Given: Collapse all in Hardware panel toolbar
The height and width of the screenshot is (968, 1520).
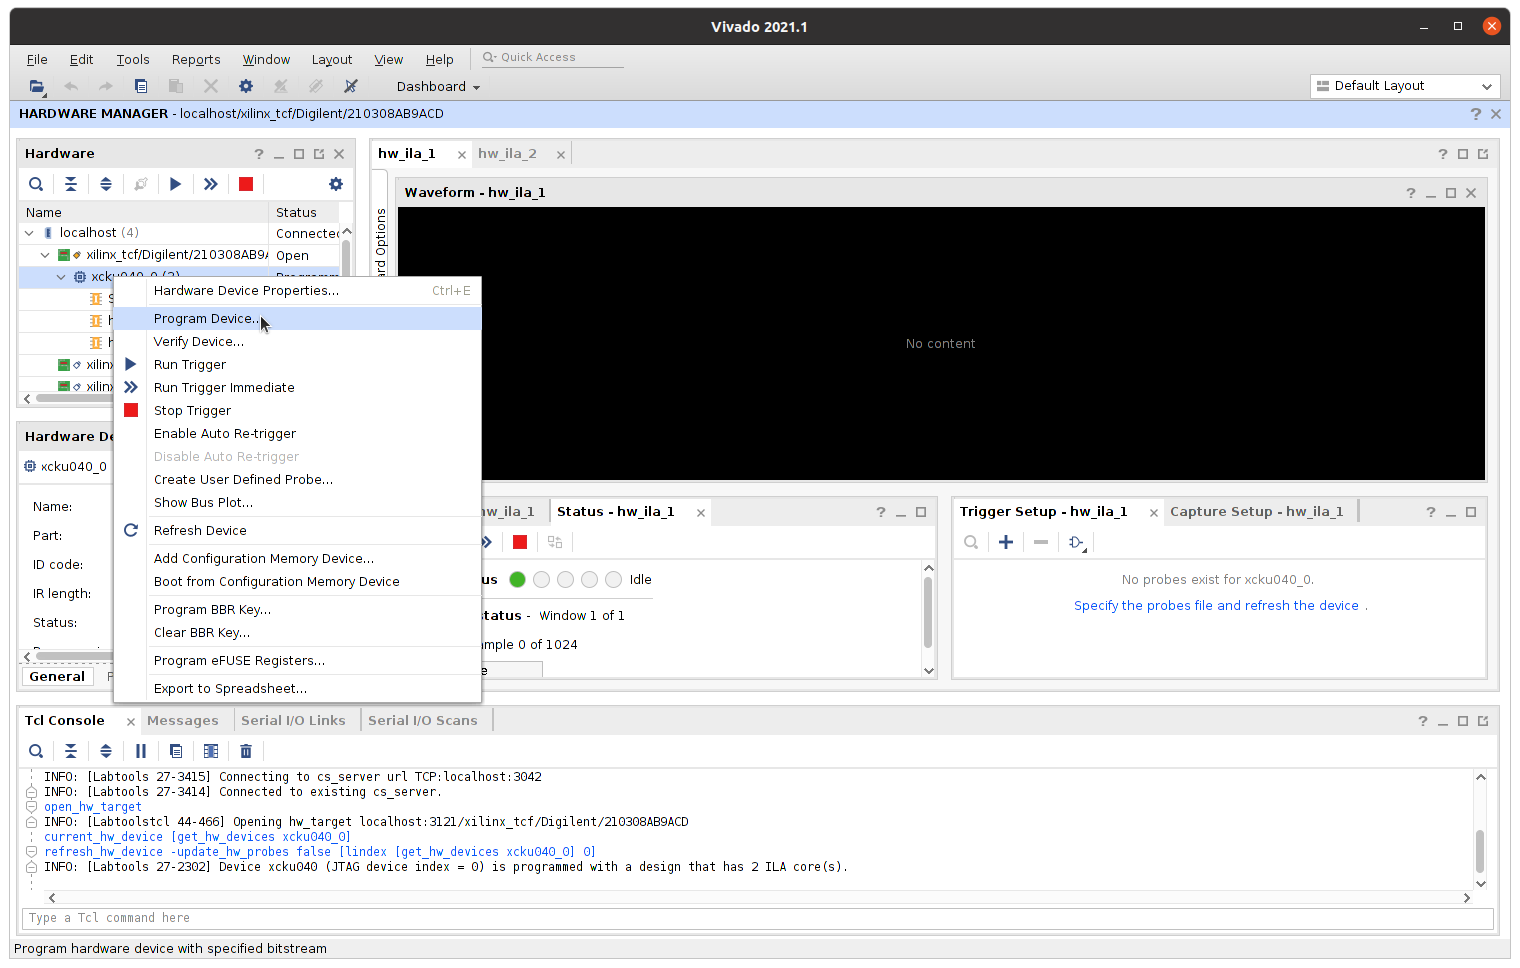Looking at the screenshot, I should pyautogui.click(x=71, y=184).
